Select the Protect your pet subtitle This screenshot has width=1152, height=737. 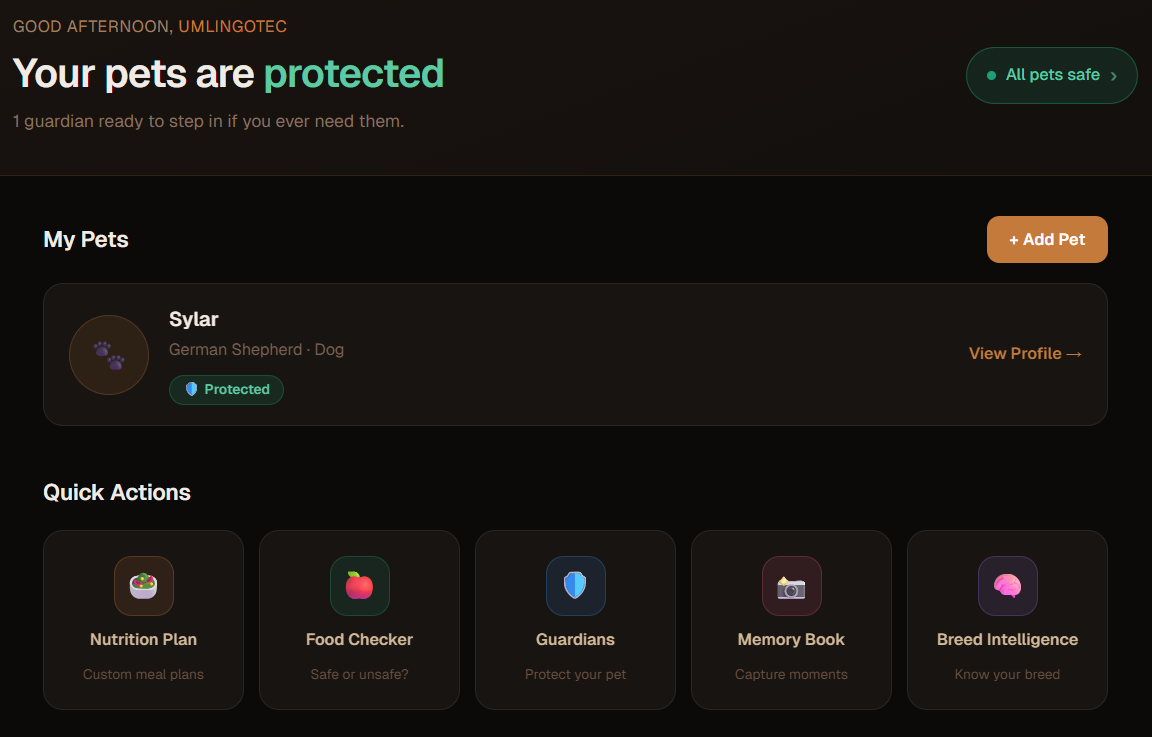click(575, 675)
